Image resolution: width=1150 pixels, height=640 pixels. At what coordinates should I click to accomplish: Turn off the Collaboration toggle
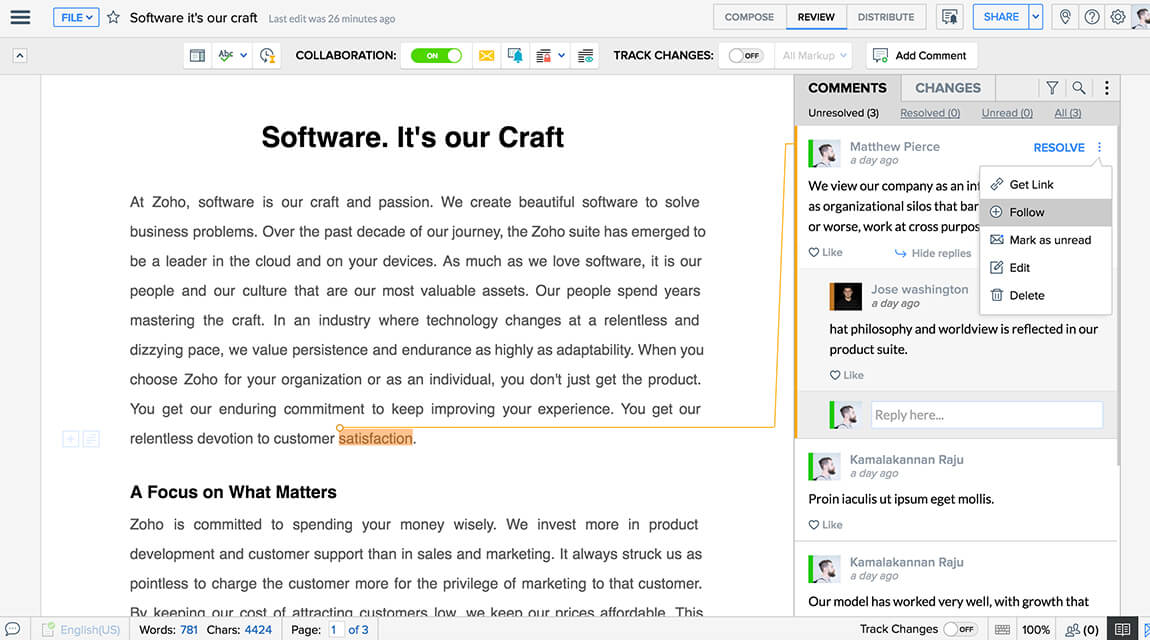tap(436, 56)
